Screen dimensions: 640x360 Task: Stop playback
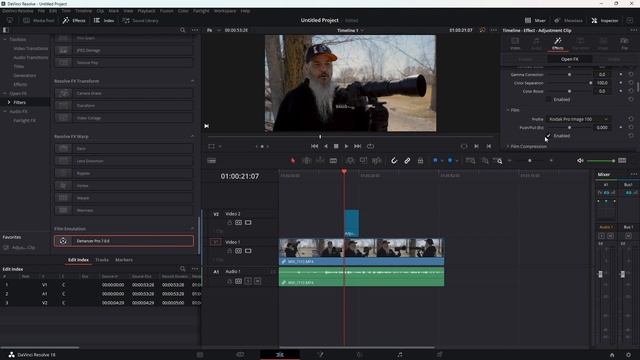tap(336, 146)
